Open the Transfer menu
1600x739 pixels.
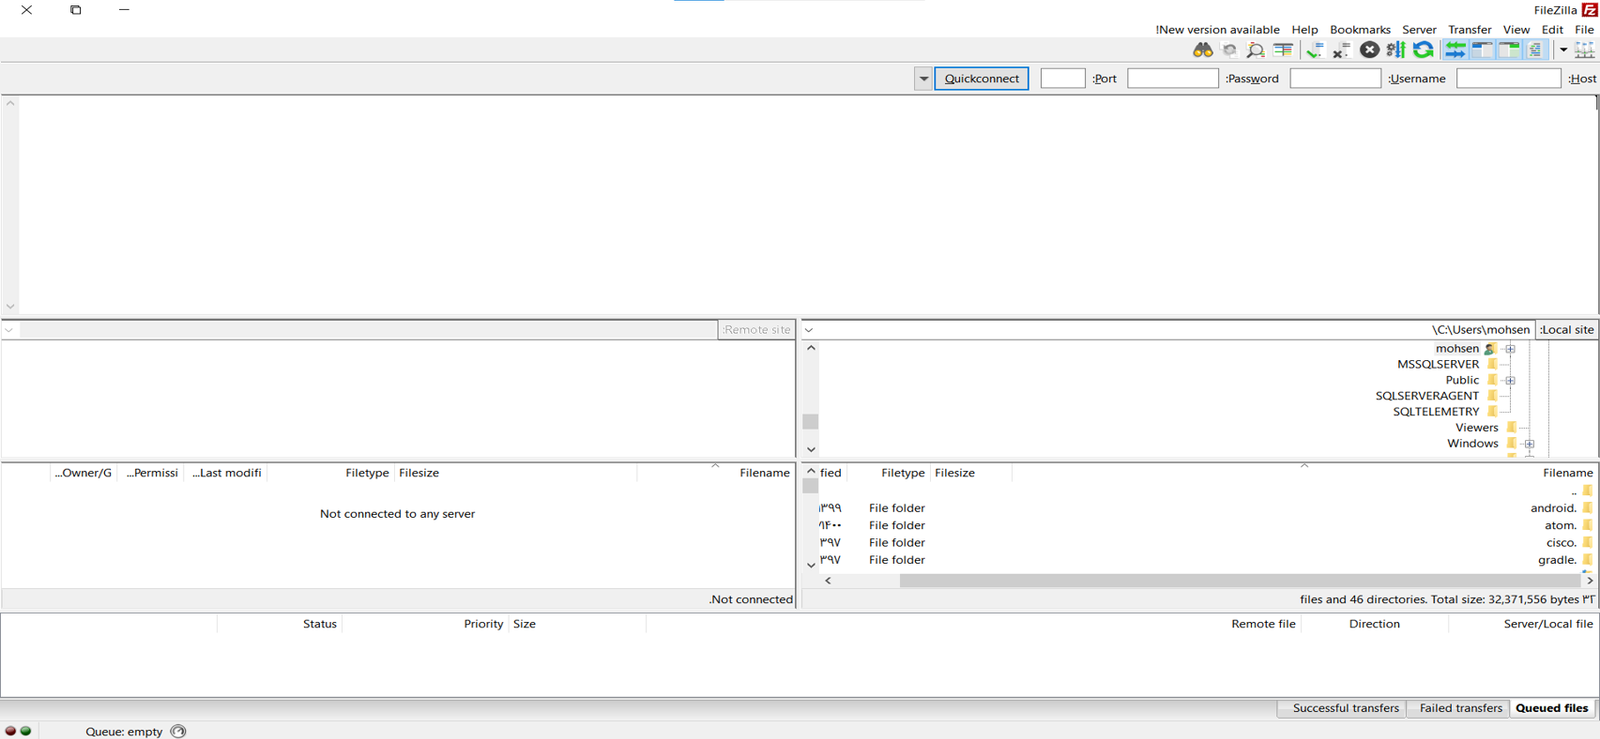pos(1469,30)
